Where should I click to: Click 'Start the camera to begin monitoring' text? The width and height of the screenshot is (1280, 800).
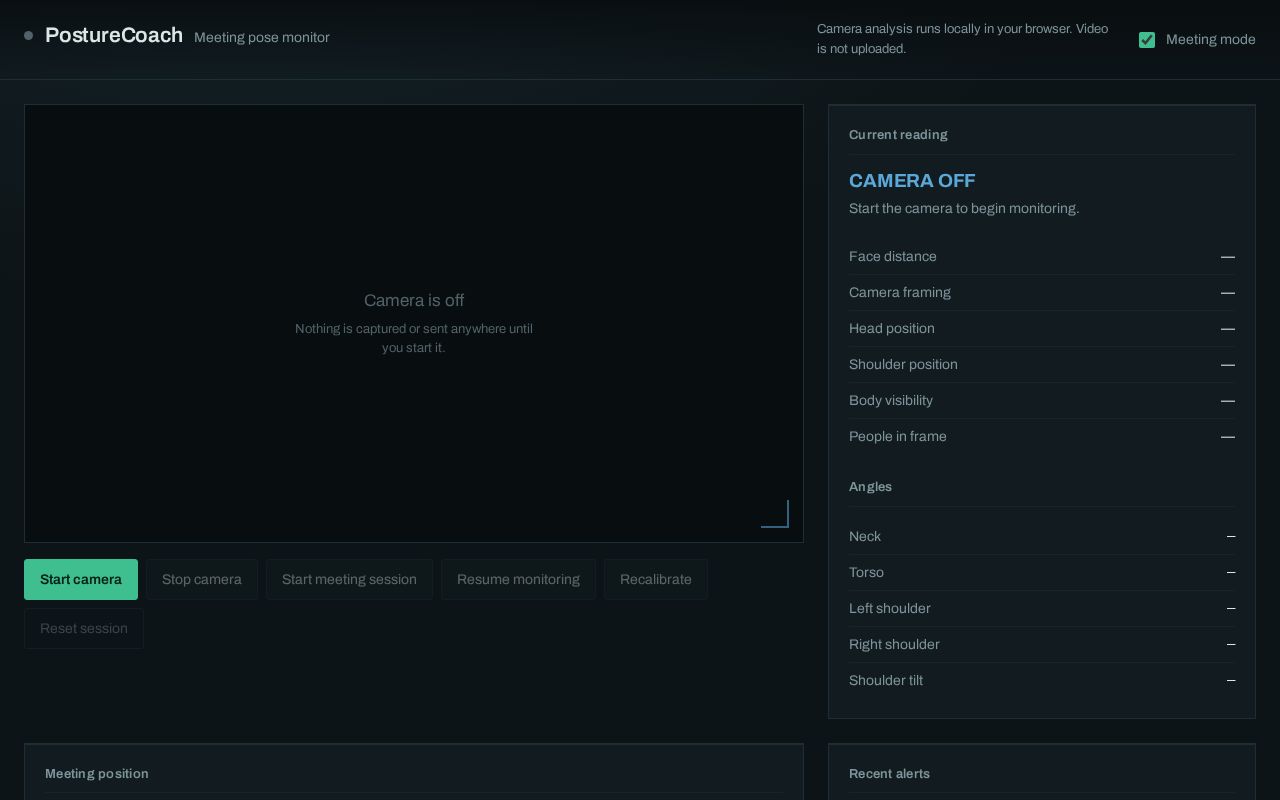pos(964,209)
